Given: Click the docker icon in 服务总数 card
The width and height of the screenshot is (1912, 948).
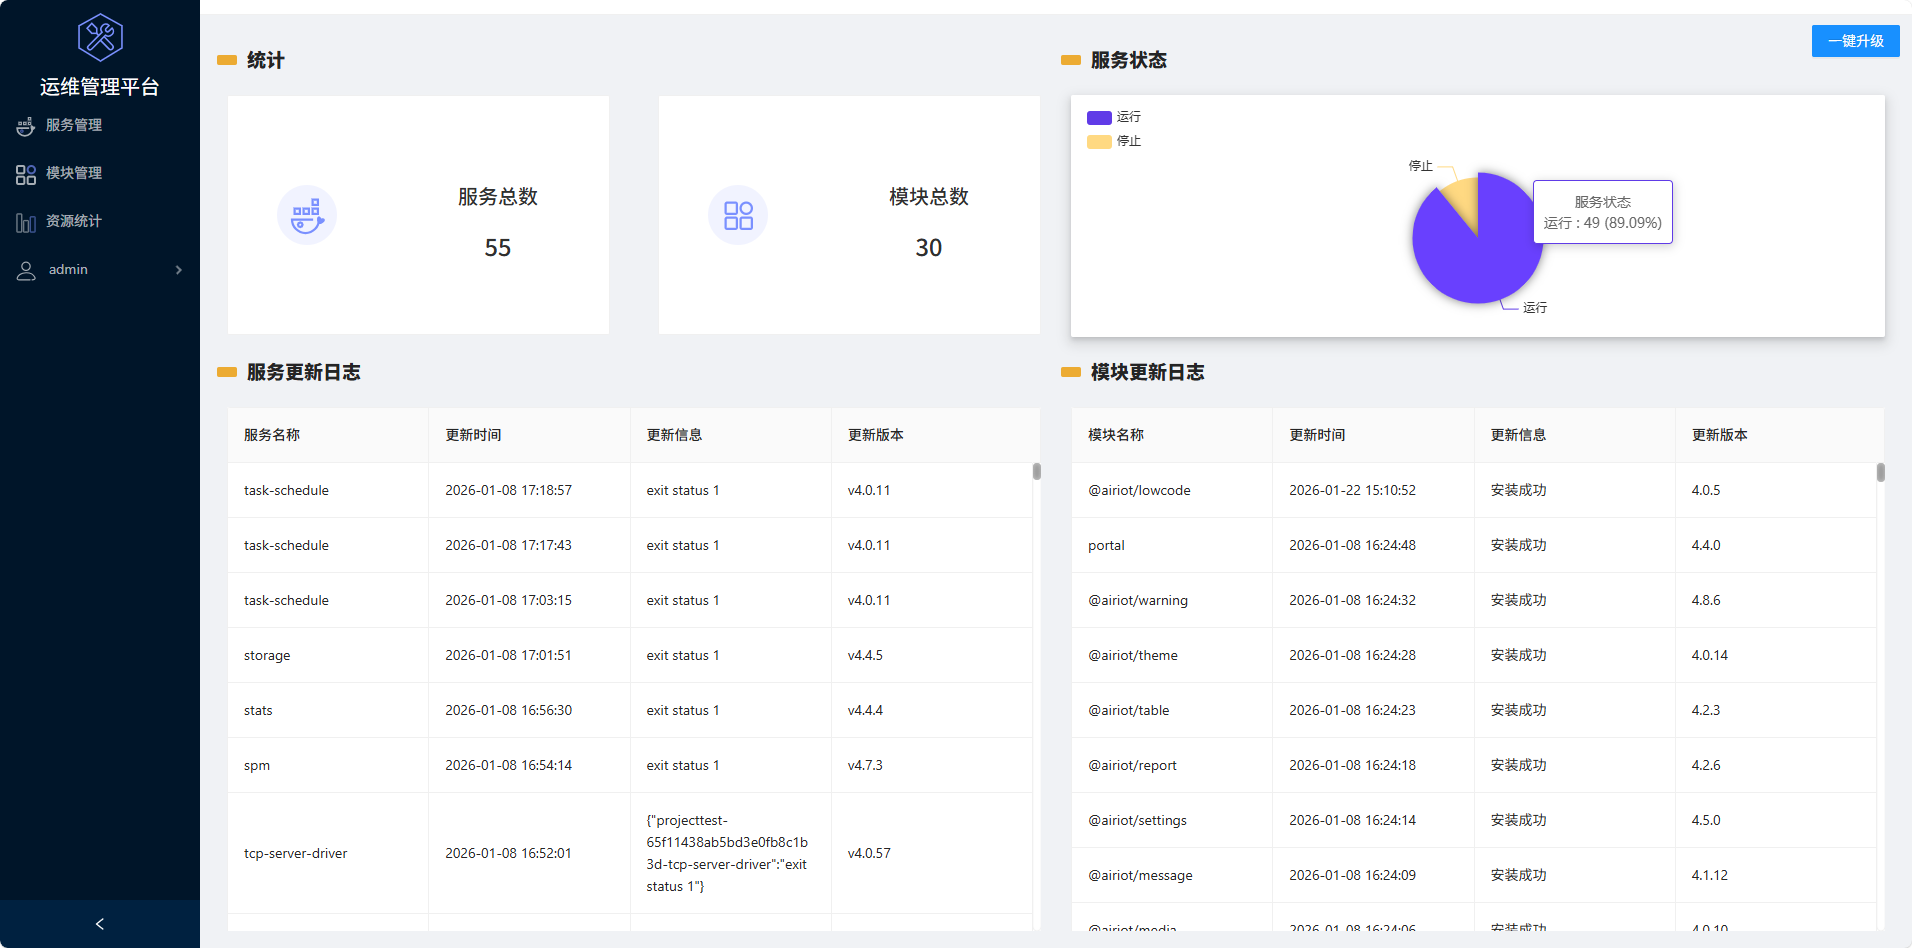Looking at the screenshot, I should coord(307,215).
